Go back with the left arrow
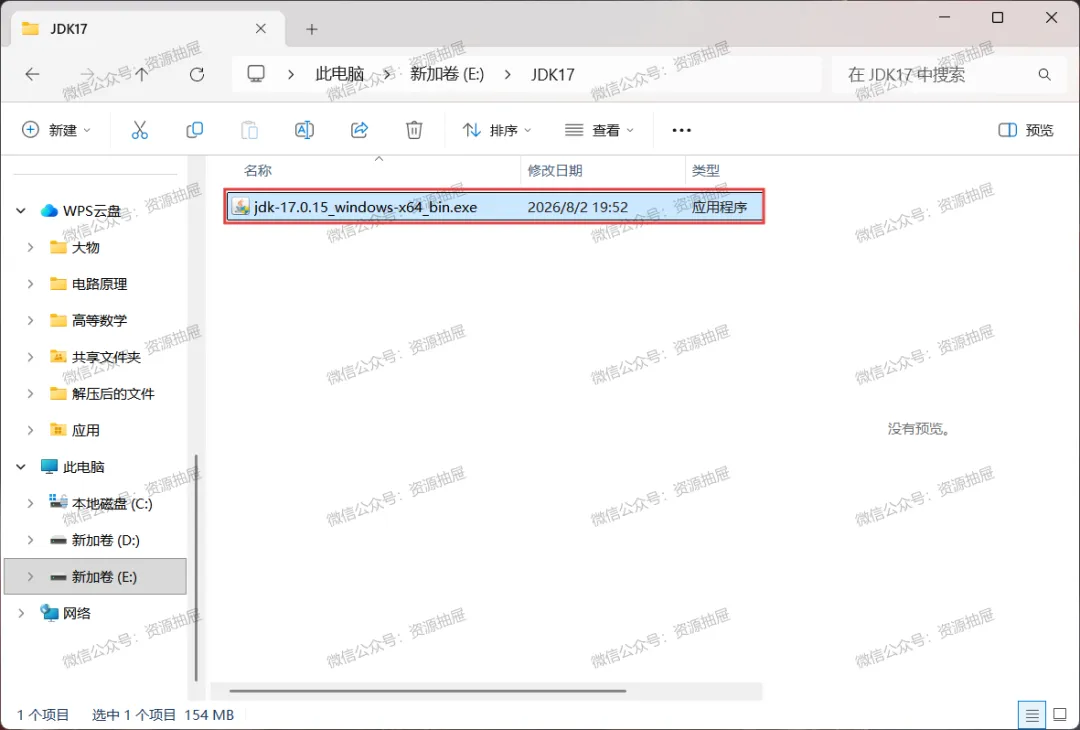 click(32, 74)
